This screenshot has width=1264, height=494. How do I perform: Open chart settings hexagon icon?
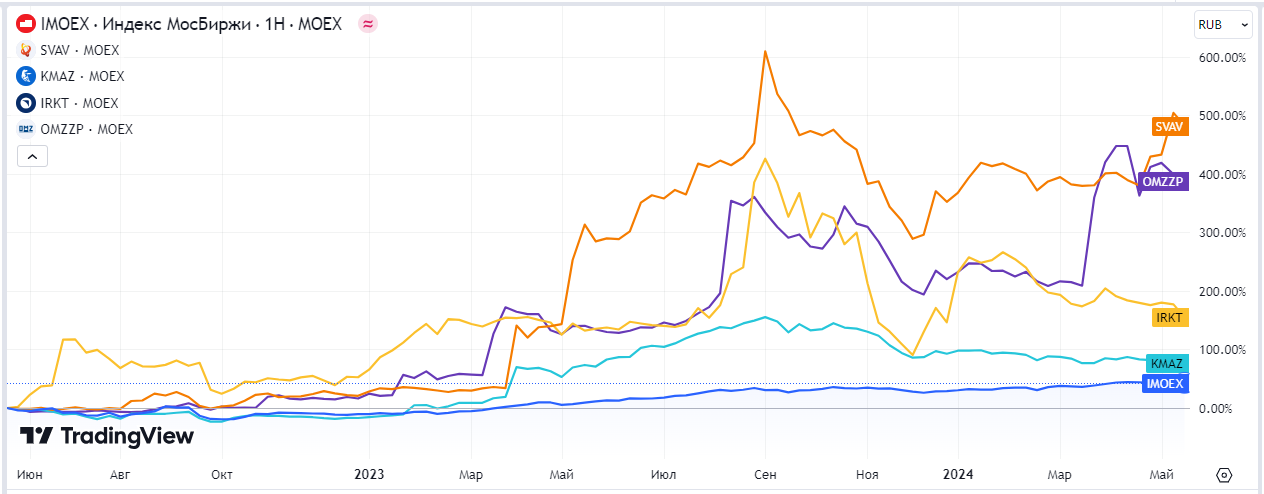point(1223,474)
